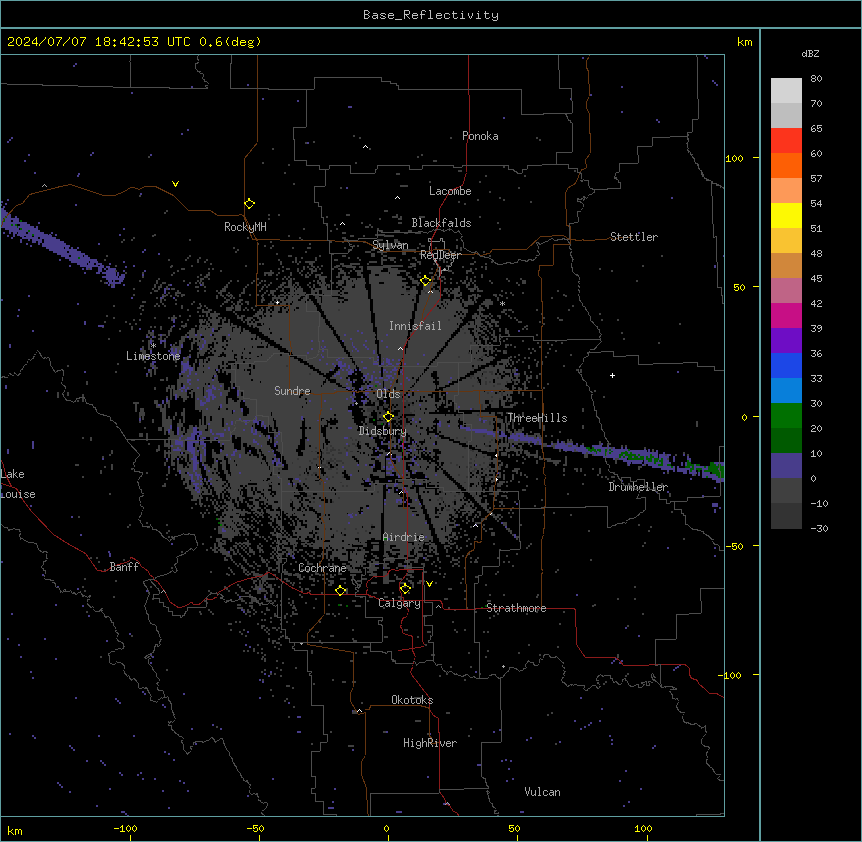Click the Didsbury city label
862x842 pixels.
click(x=383, y=431)
